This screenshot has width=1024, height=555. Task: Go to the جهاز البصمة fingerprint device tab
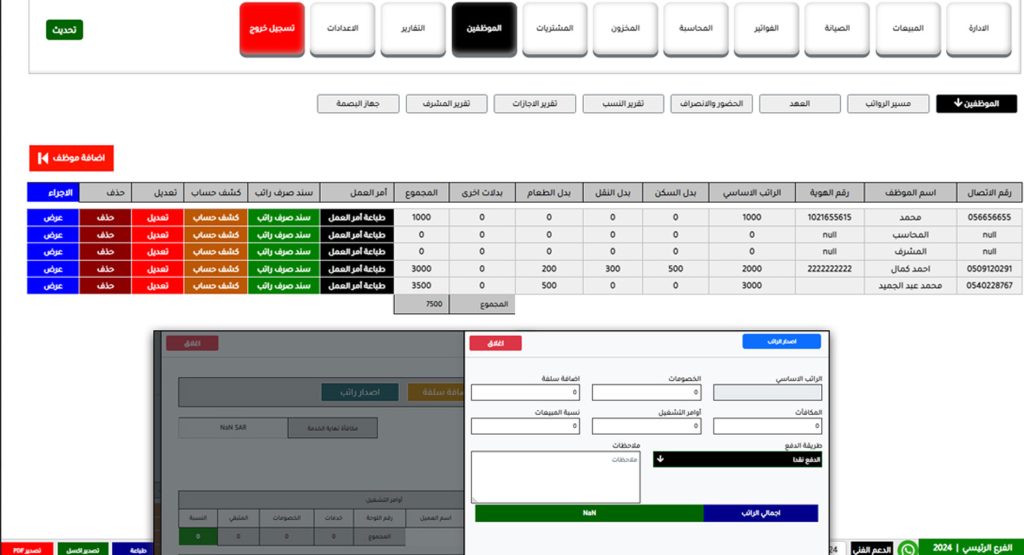(358, 104)
